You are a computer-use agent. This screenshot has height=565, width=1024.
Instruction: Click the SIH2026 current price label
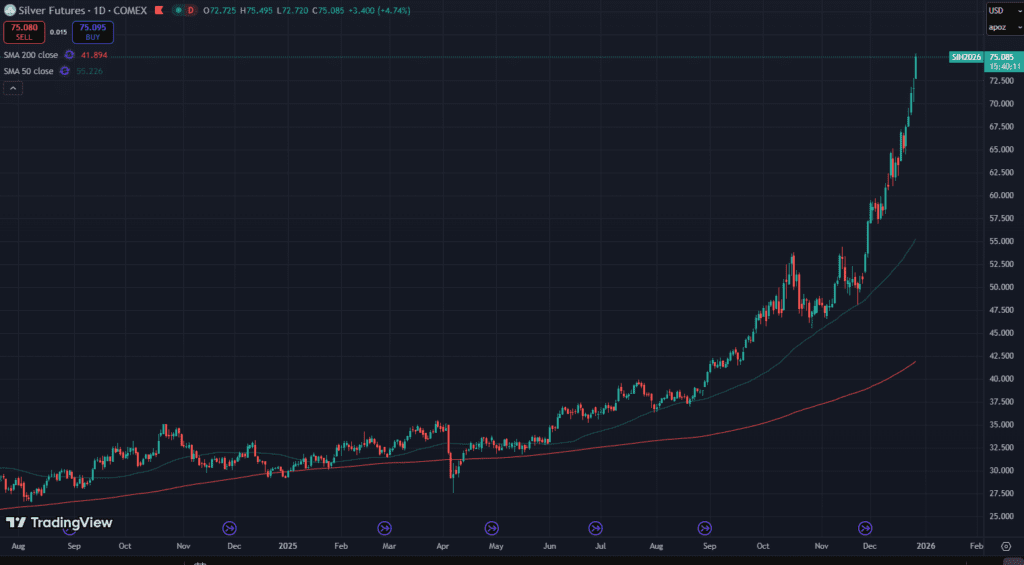pyautogui.click(x=967, y=57)
